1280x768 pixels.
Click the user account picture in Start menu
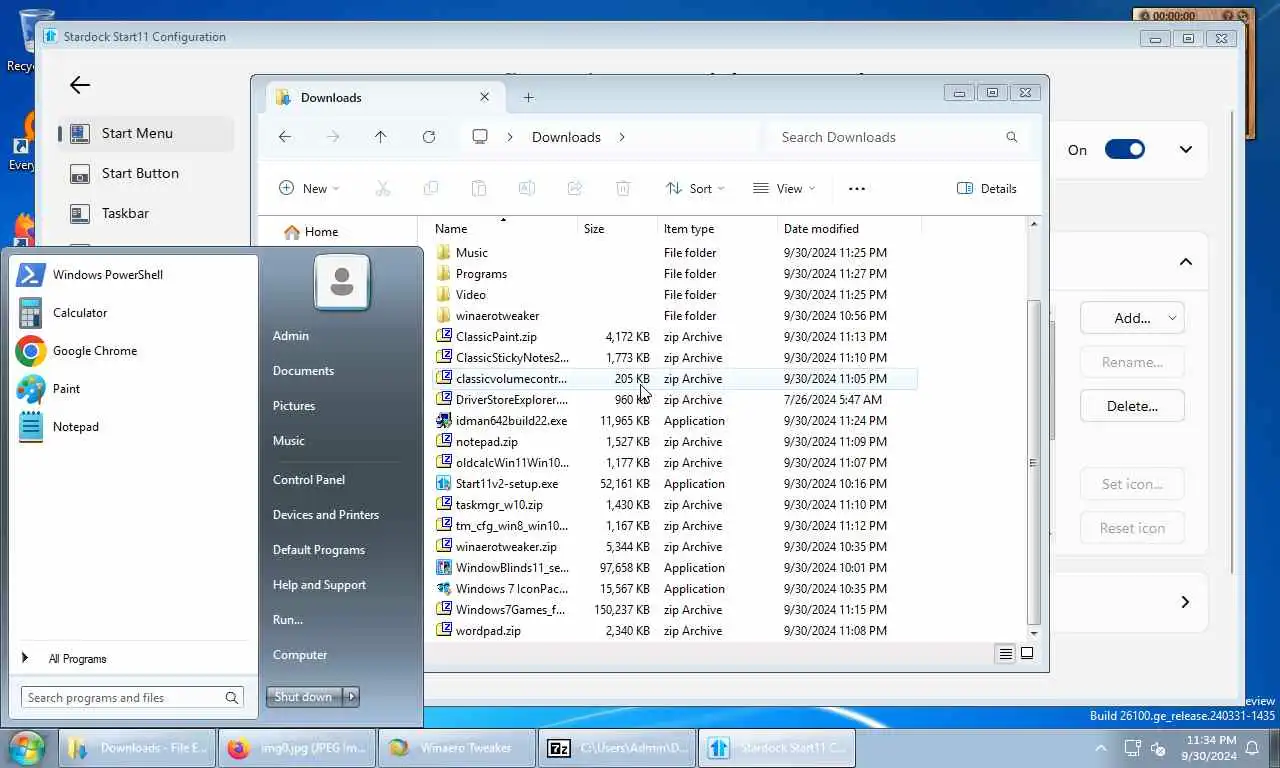342,282
